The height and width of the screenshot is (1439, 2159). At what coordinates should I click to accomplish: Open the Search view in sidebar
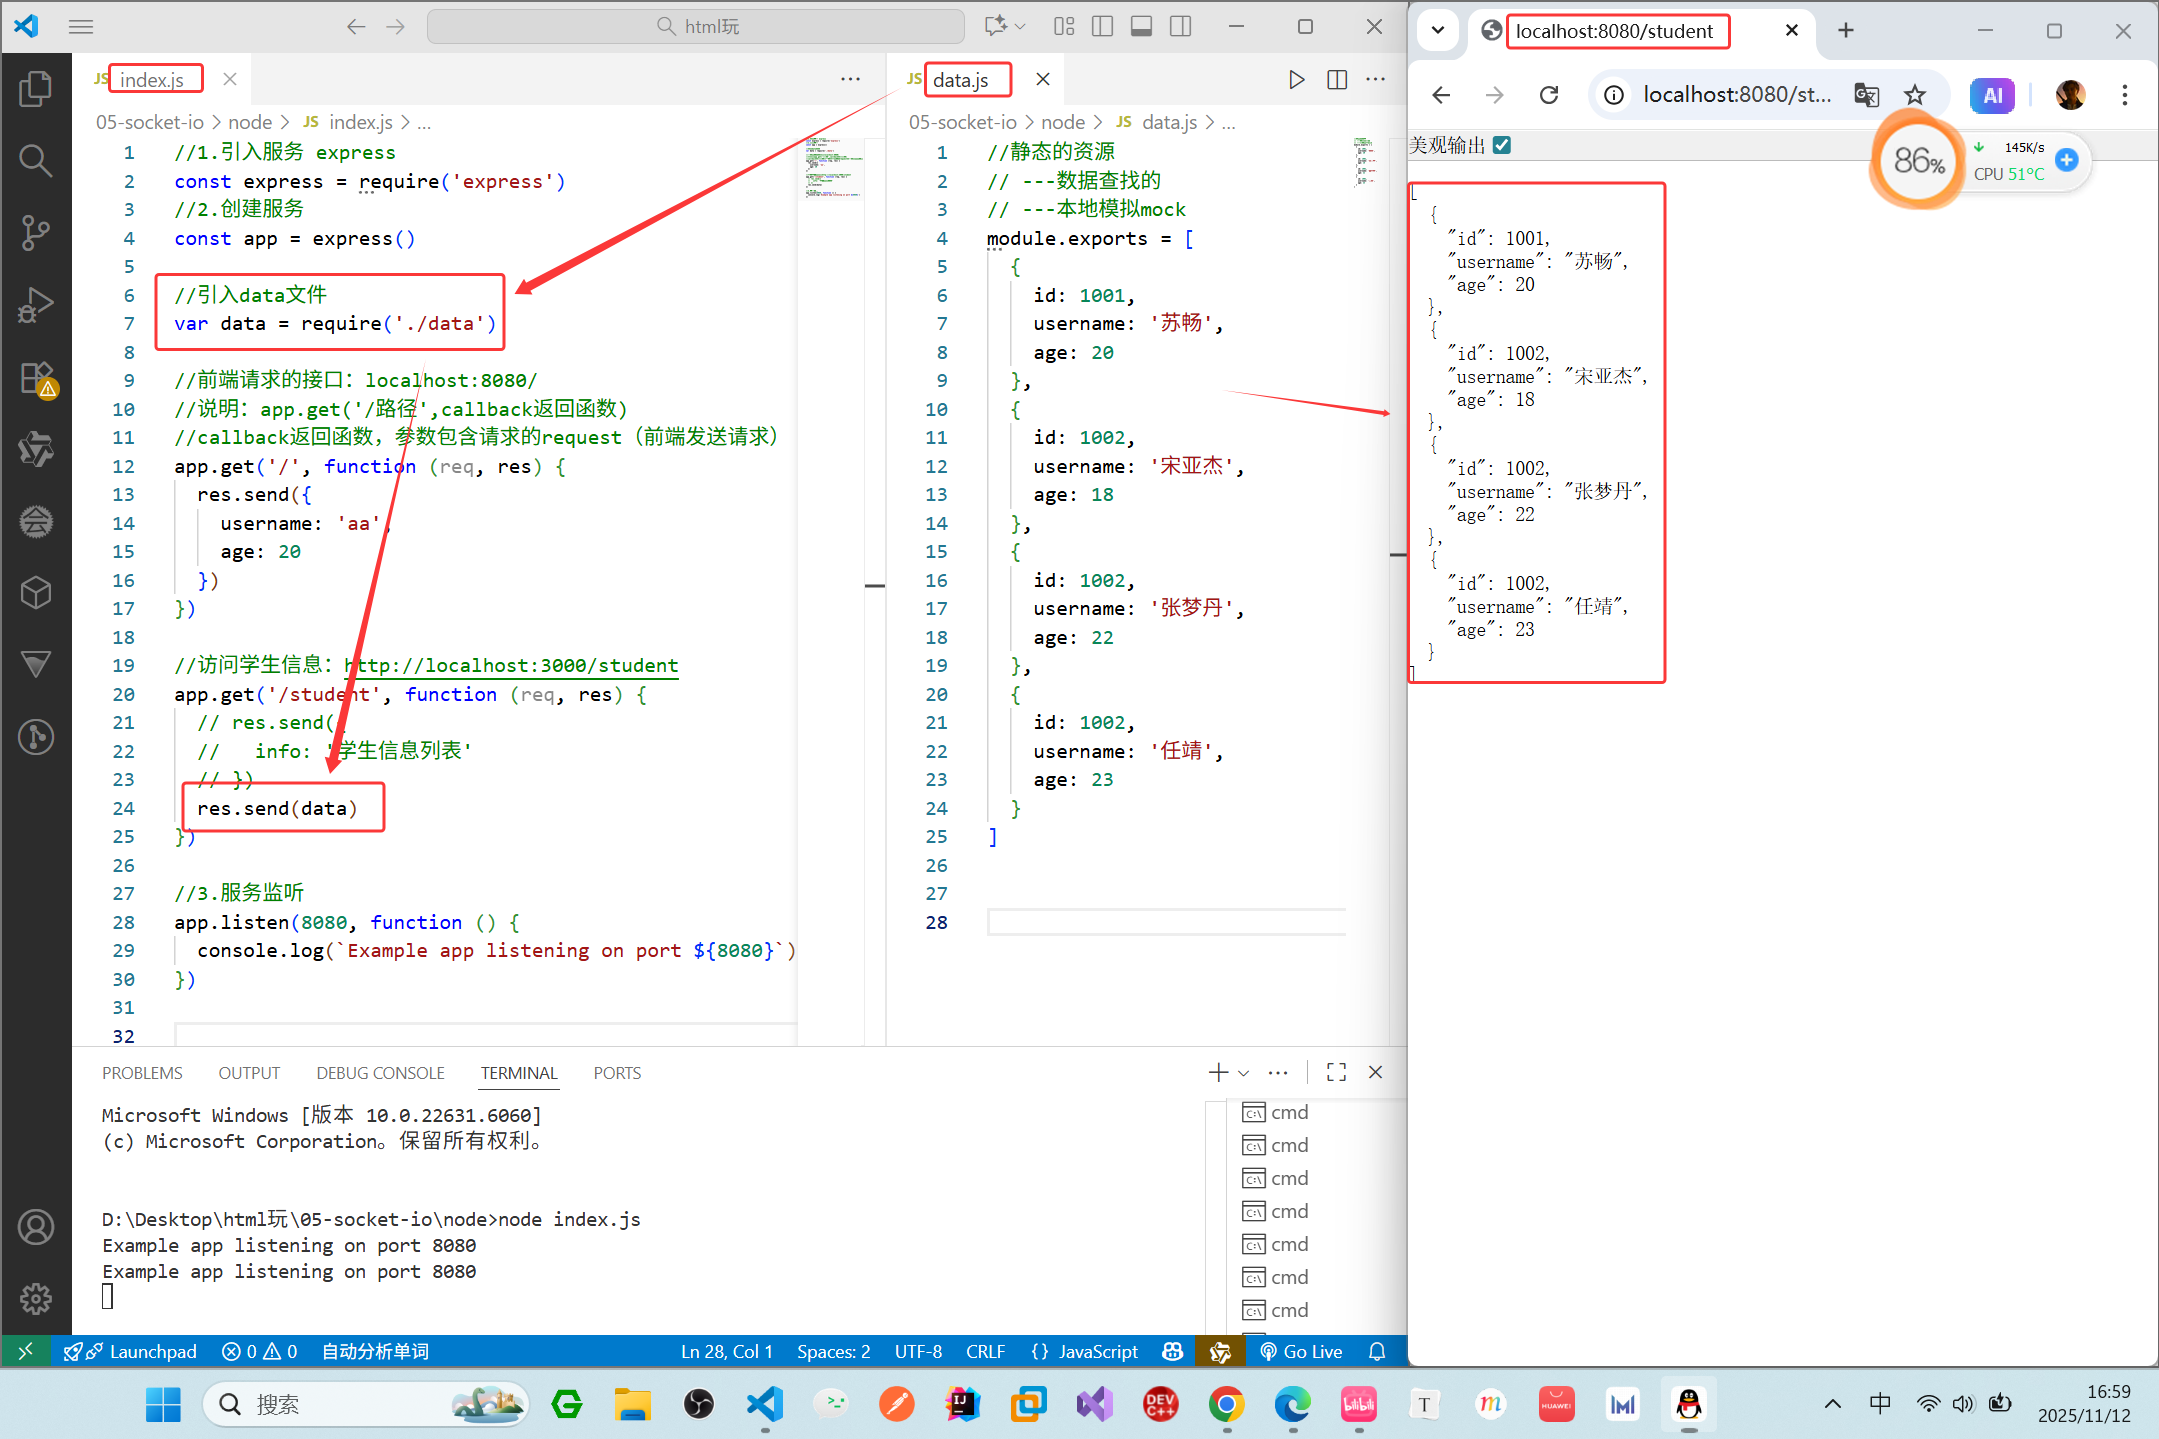point(36,160)
